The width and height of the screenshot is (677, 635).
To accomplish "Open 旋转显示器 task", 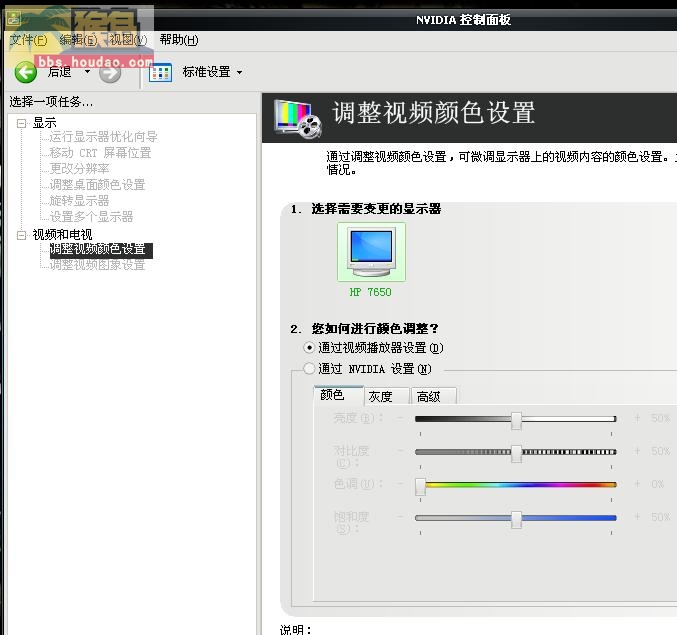I will [79, 201].
